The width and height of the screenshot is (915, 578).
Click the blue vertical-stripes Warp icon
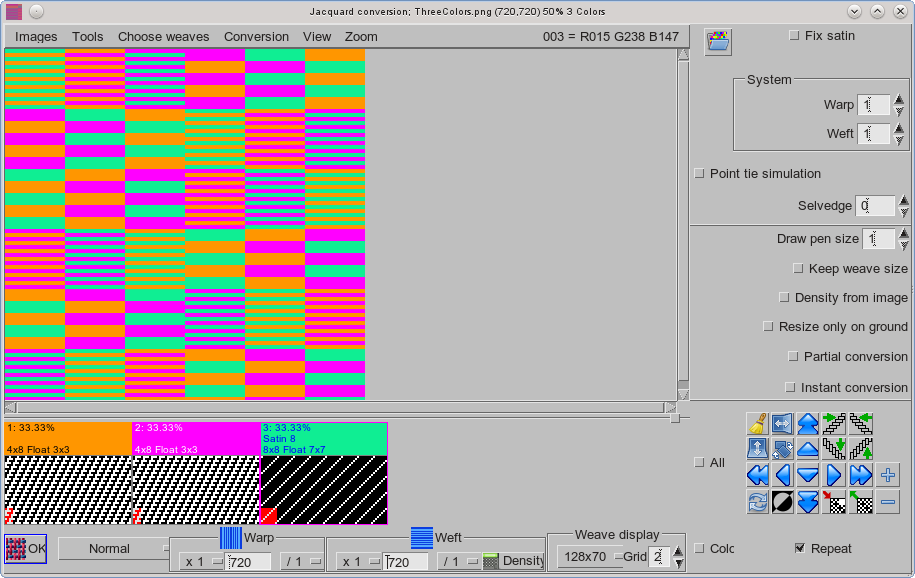[231, 538]
